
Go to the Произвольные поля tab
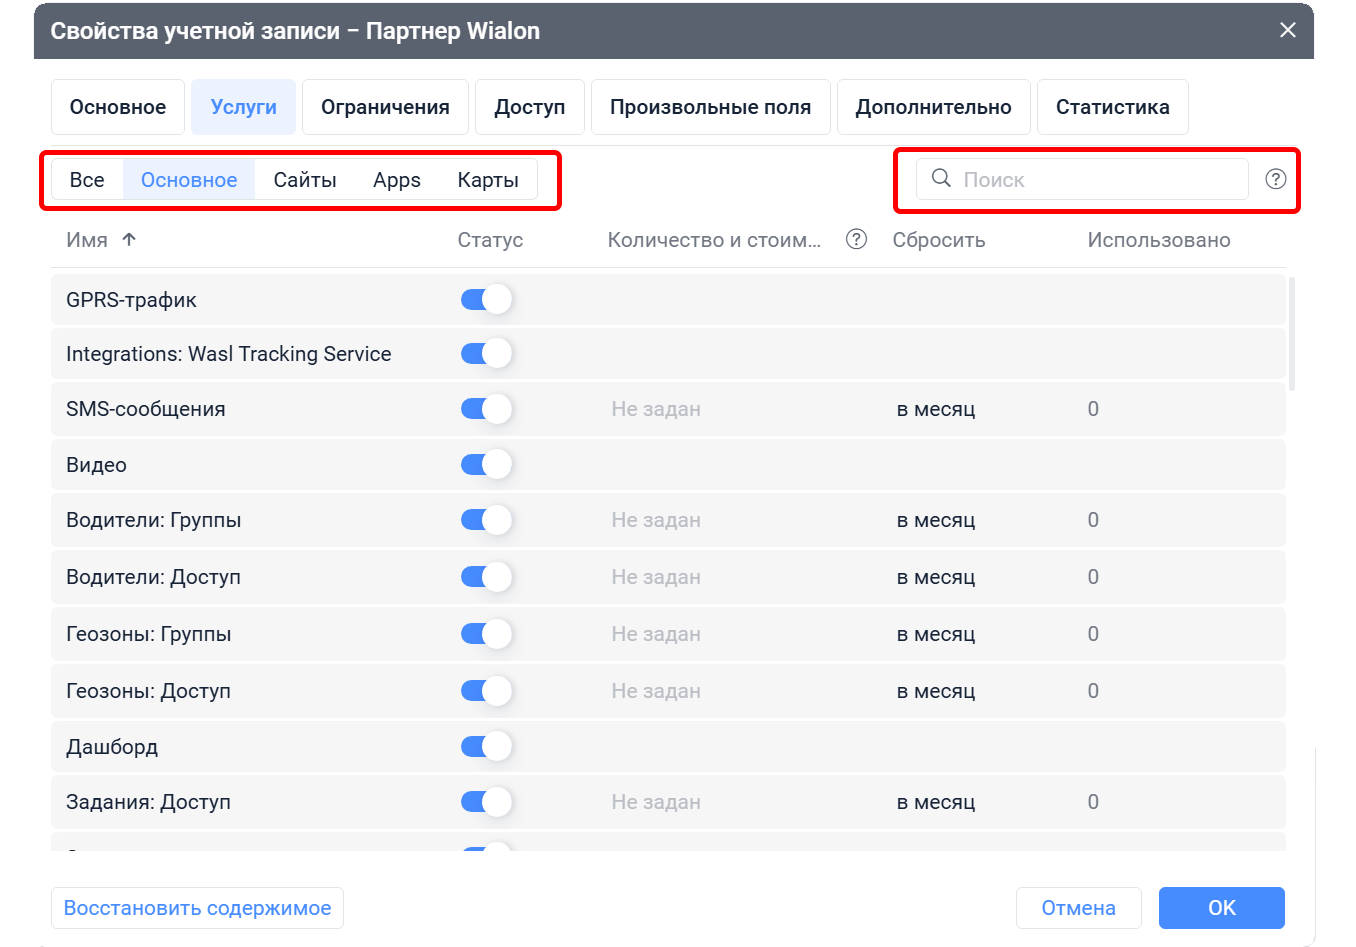(711, 107)
